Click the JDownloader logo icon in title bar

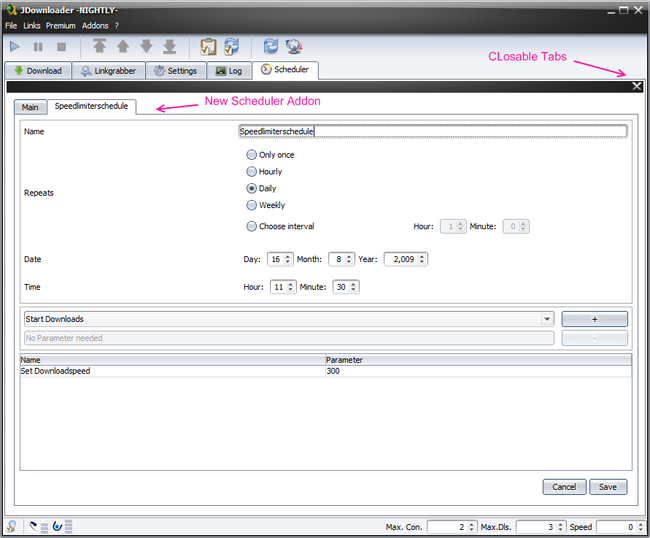(x=12, y=10)
